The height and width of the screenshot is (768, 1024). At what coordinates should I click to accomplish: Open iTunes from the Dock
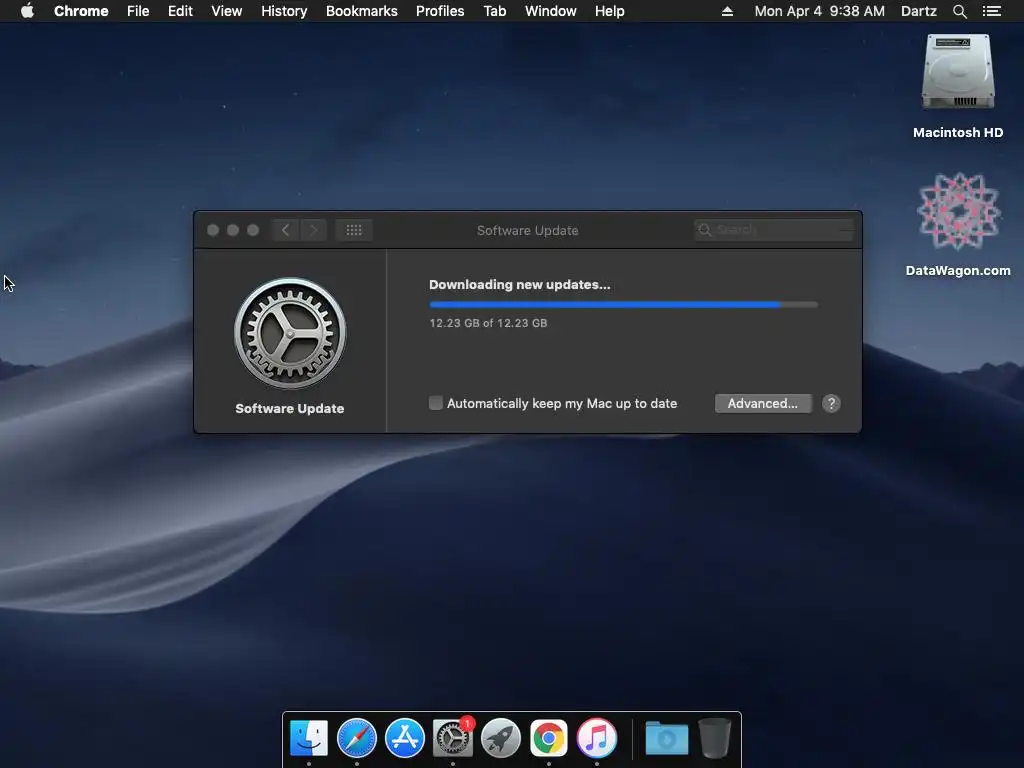coord(597,738)
